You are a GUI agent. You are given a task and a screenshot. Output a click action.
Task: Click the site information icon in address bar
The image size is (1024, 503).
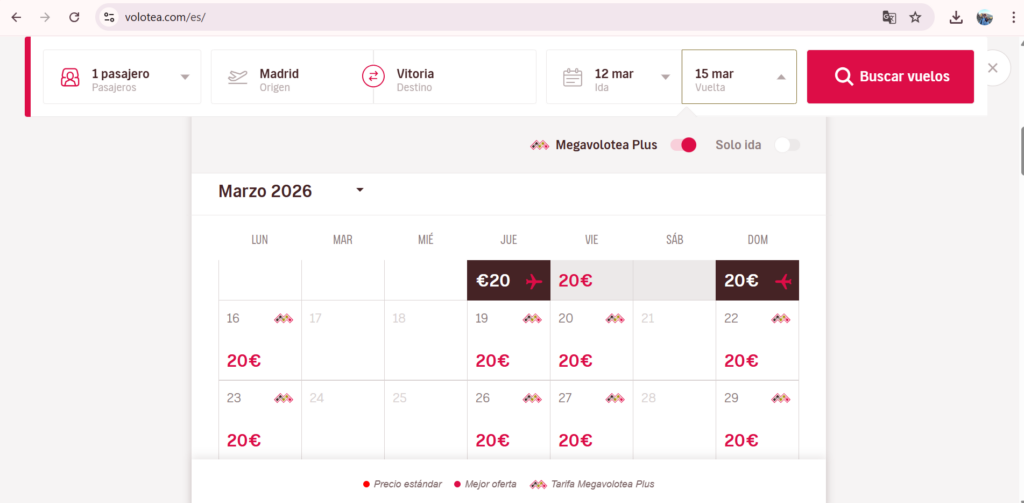pyautogui.click(x=110, y=17)
